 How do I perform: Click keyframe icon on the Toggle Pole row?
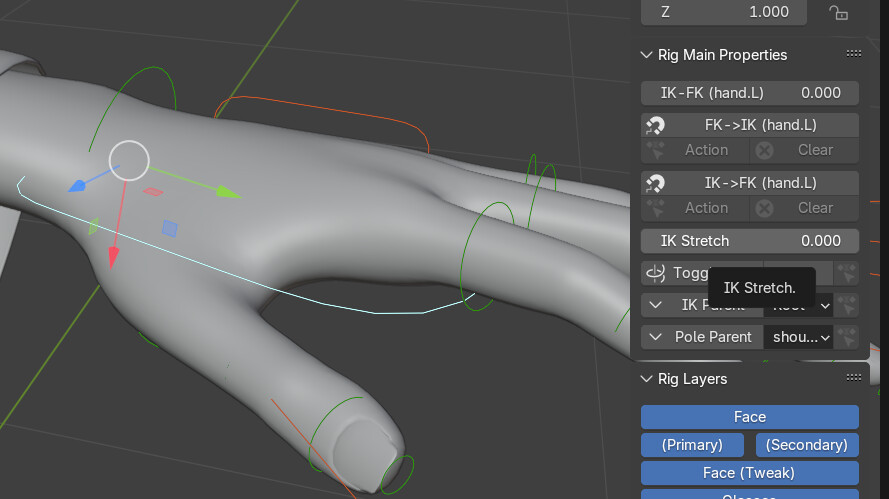[847, 273]
